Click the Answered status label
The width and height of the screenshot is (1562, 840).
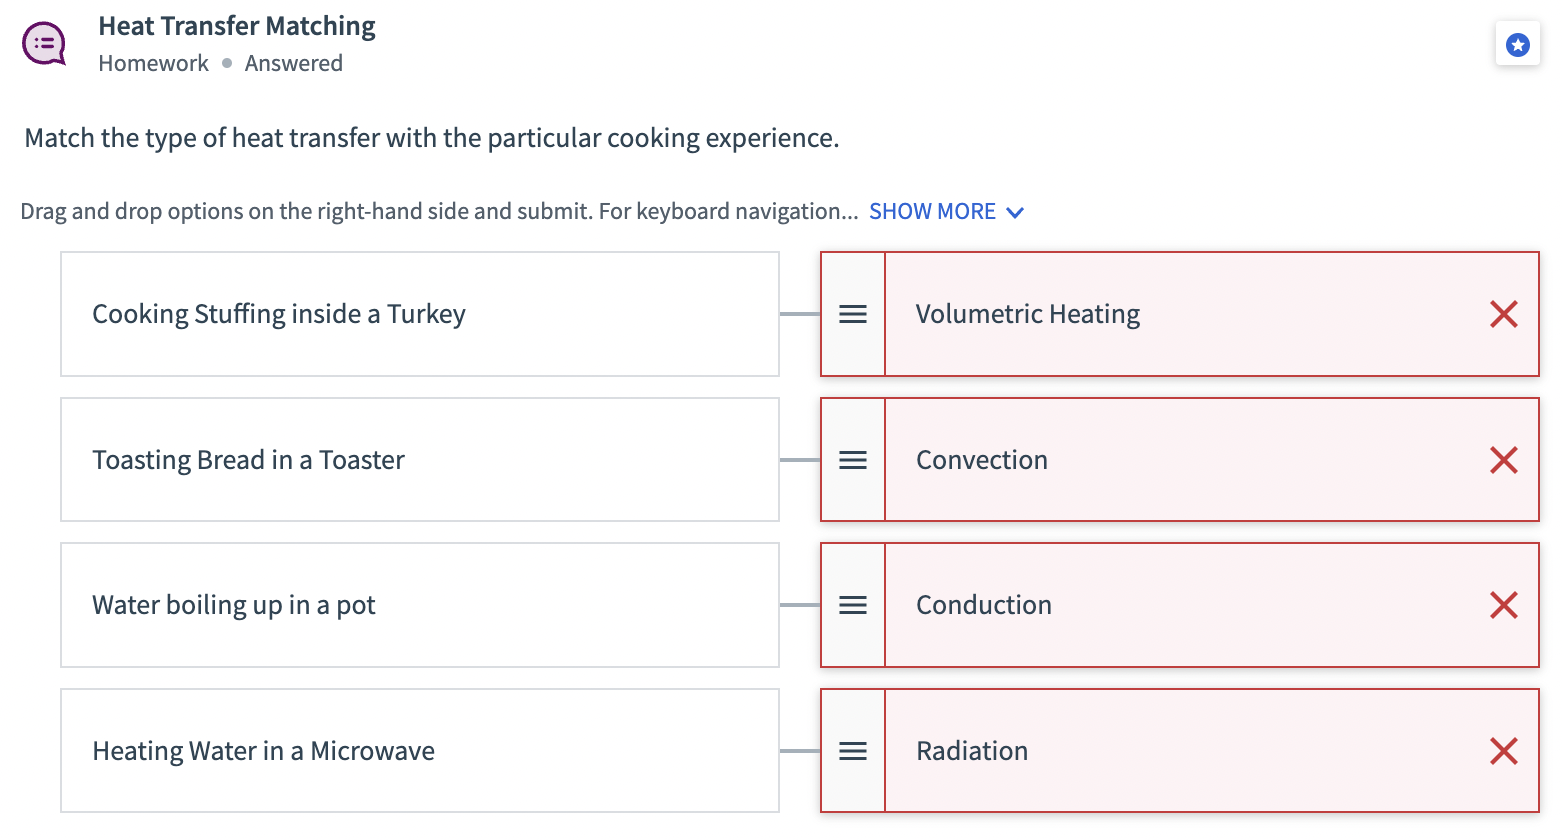(293, 63)
